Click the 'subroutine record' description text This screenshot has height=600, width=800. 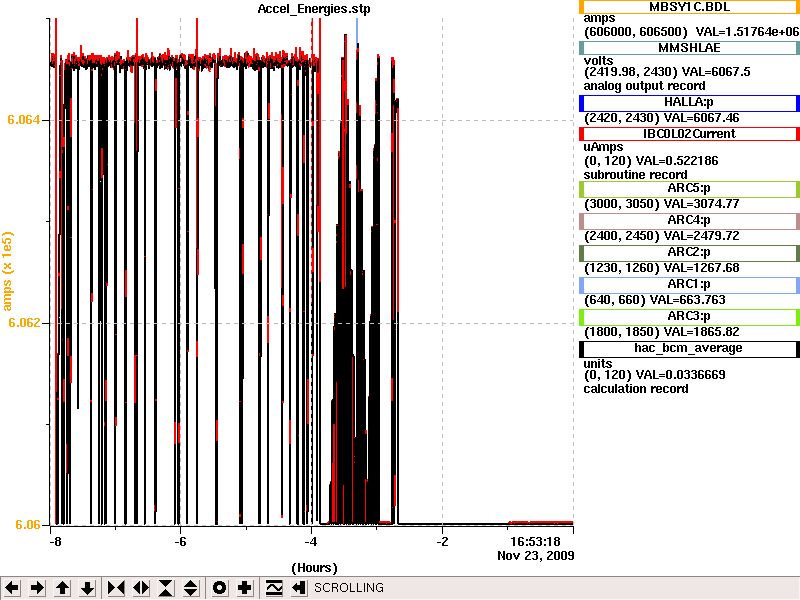click(x=635, y=175)
